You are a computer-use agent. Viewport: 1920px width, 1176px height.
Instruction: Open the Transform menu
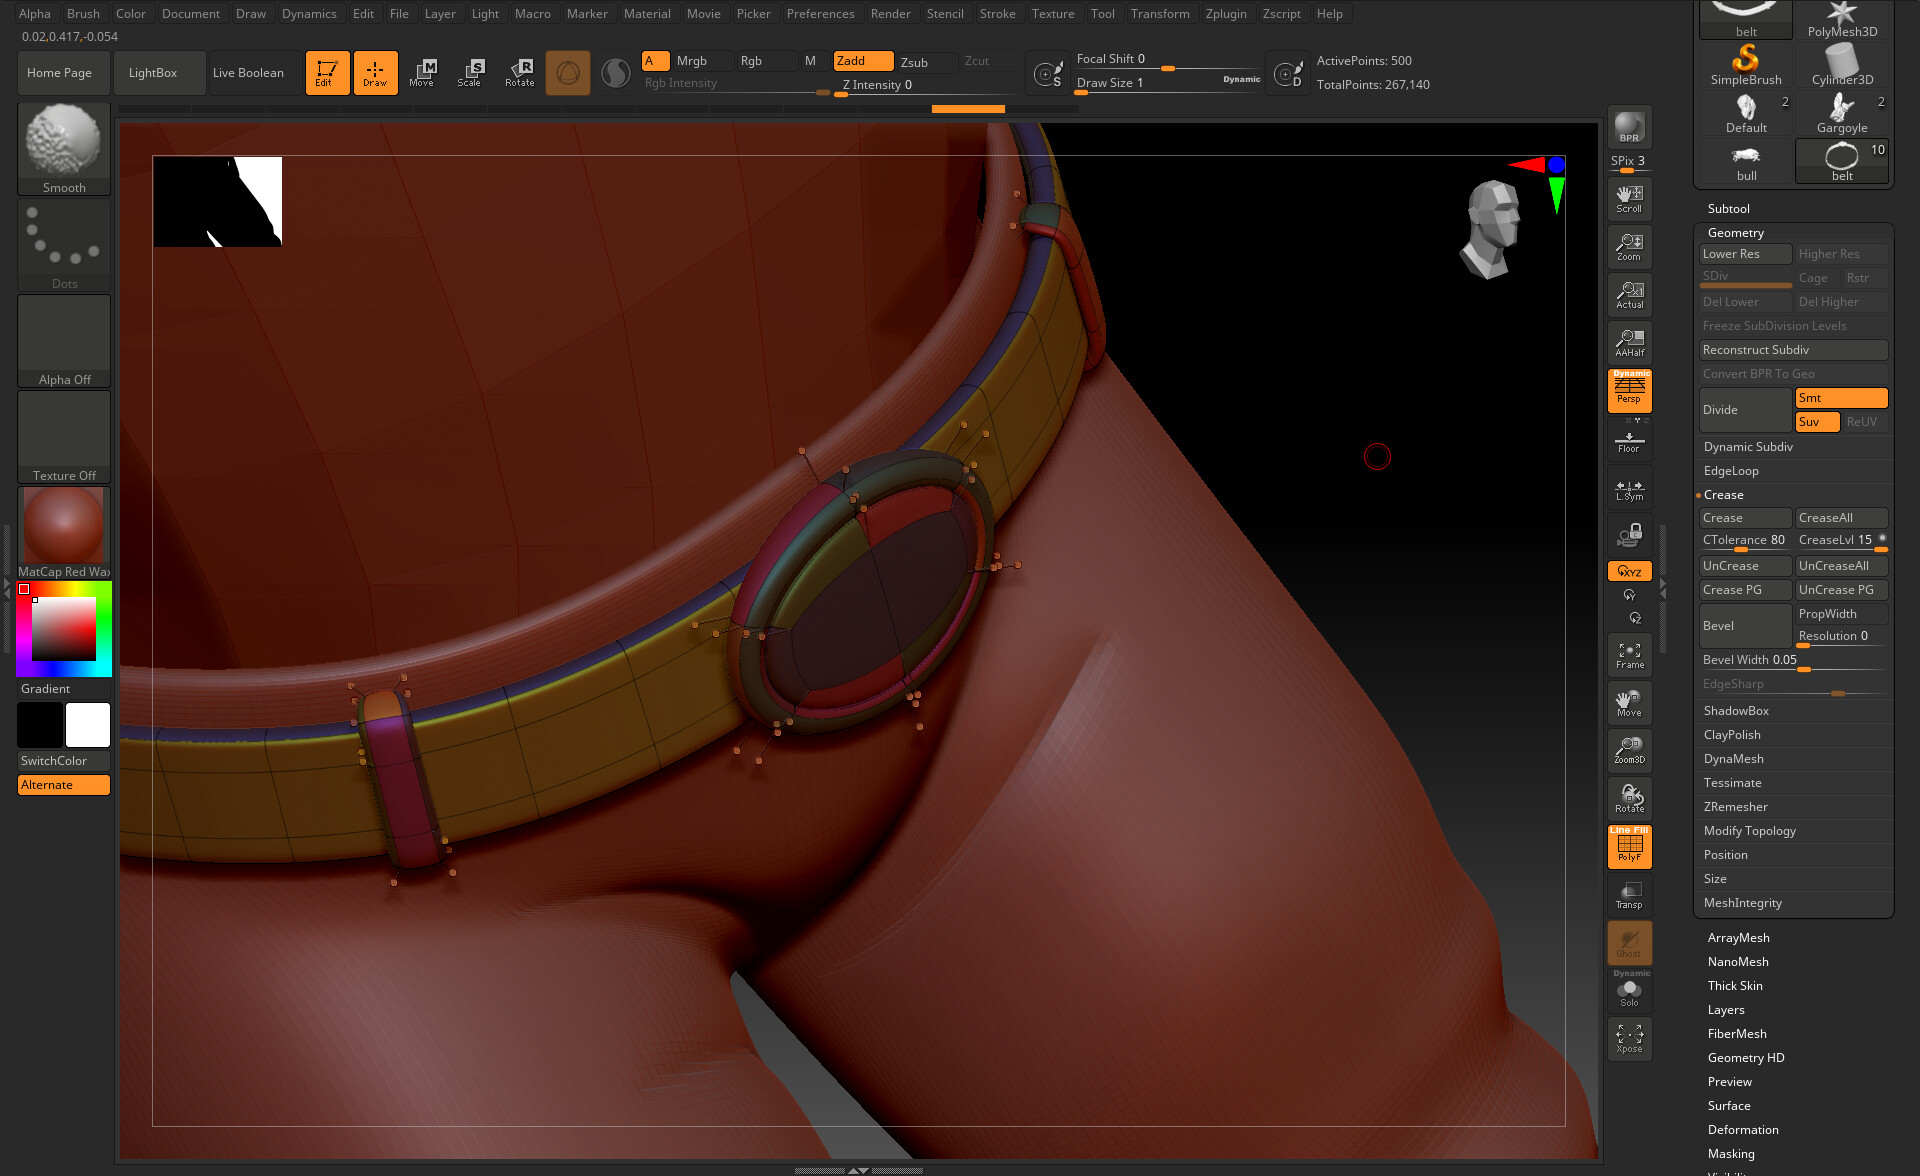(1160, 14)
